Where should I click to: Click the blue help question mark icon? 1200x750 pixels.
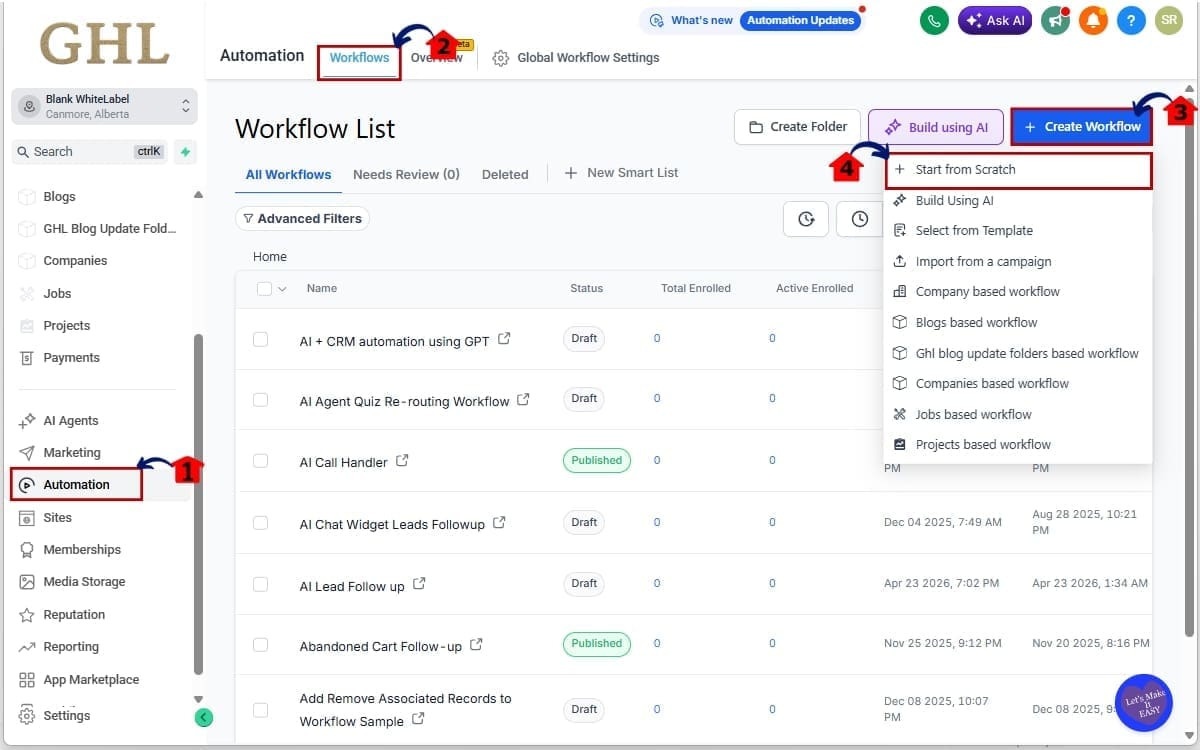click(1131, 20)
